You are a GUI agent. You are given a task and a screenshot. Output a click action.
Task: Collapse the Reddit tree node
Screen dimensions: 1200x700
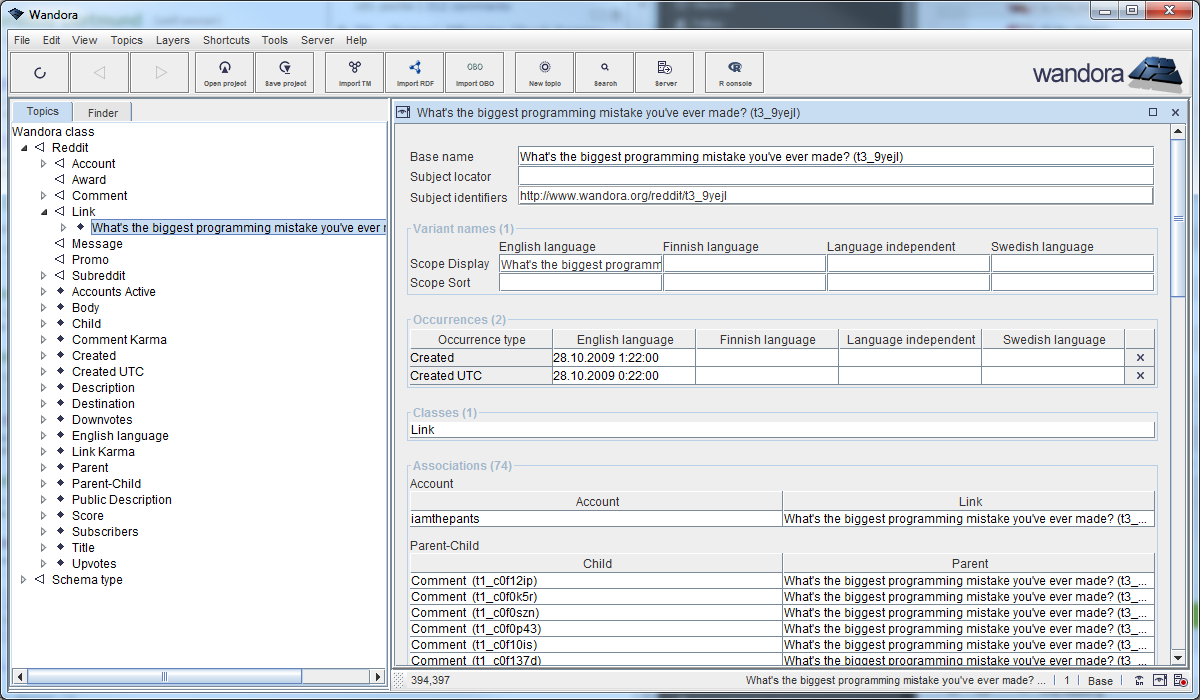(24, 148)
